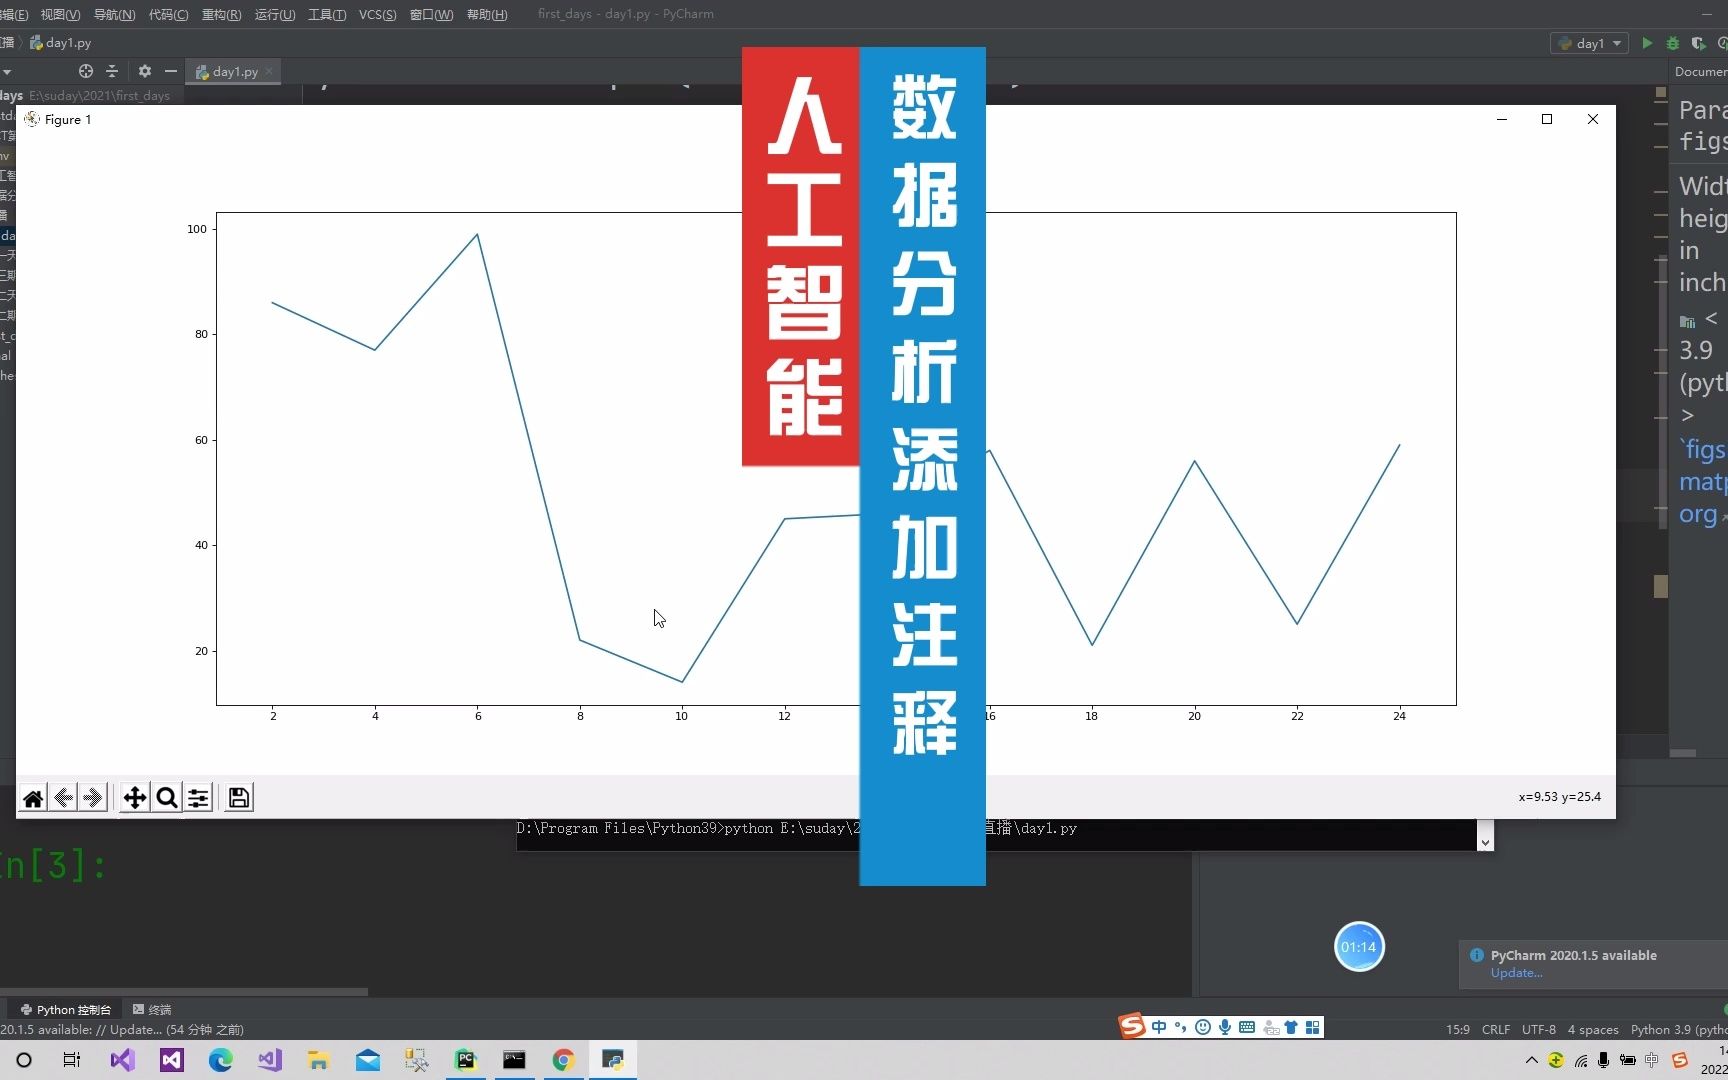1728x1080 pixels.
Task: Open Sogou emoji panel
Action: 1203,1027
